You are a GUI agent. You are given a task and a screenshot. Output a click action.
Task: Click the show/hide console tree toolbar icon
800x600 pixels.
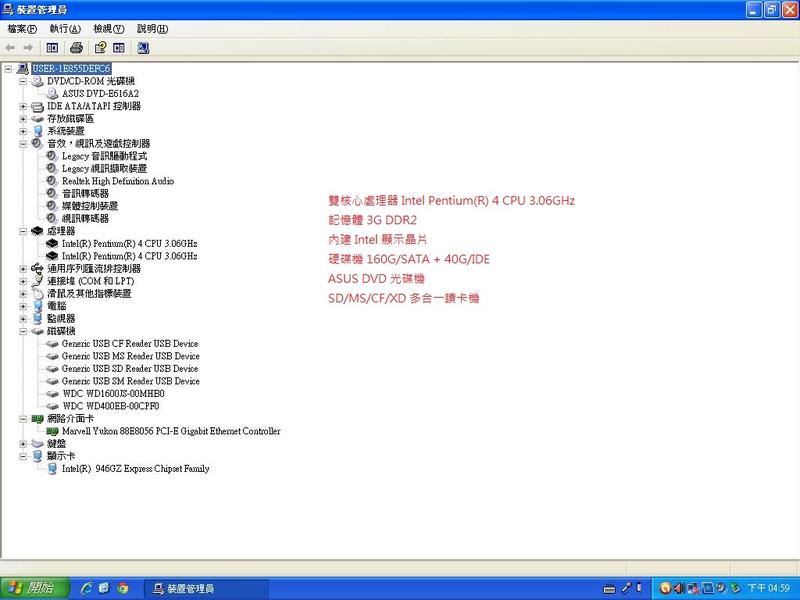[52, 48]
